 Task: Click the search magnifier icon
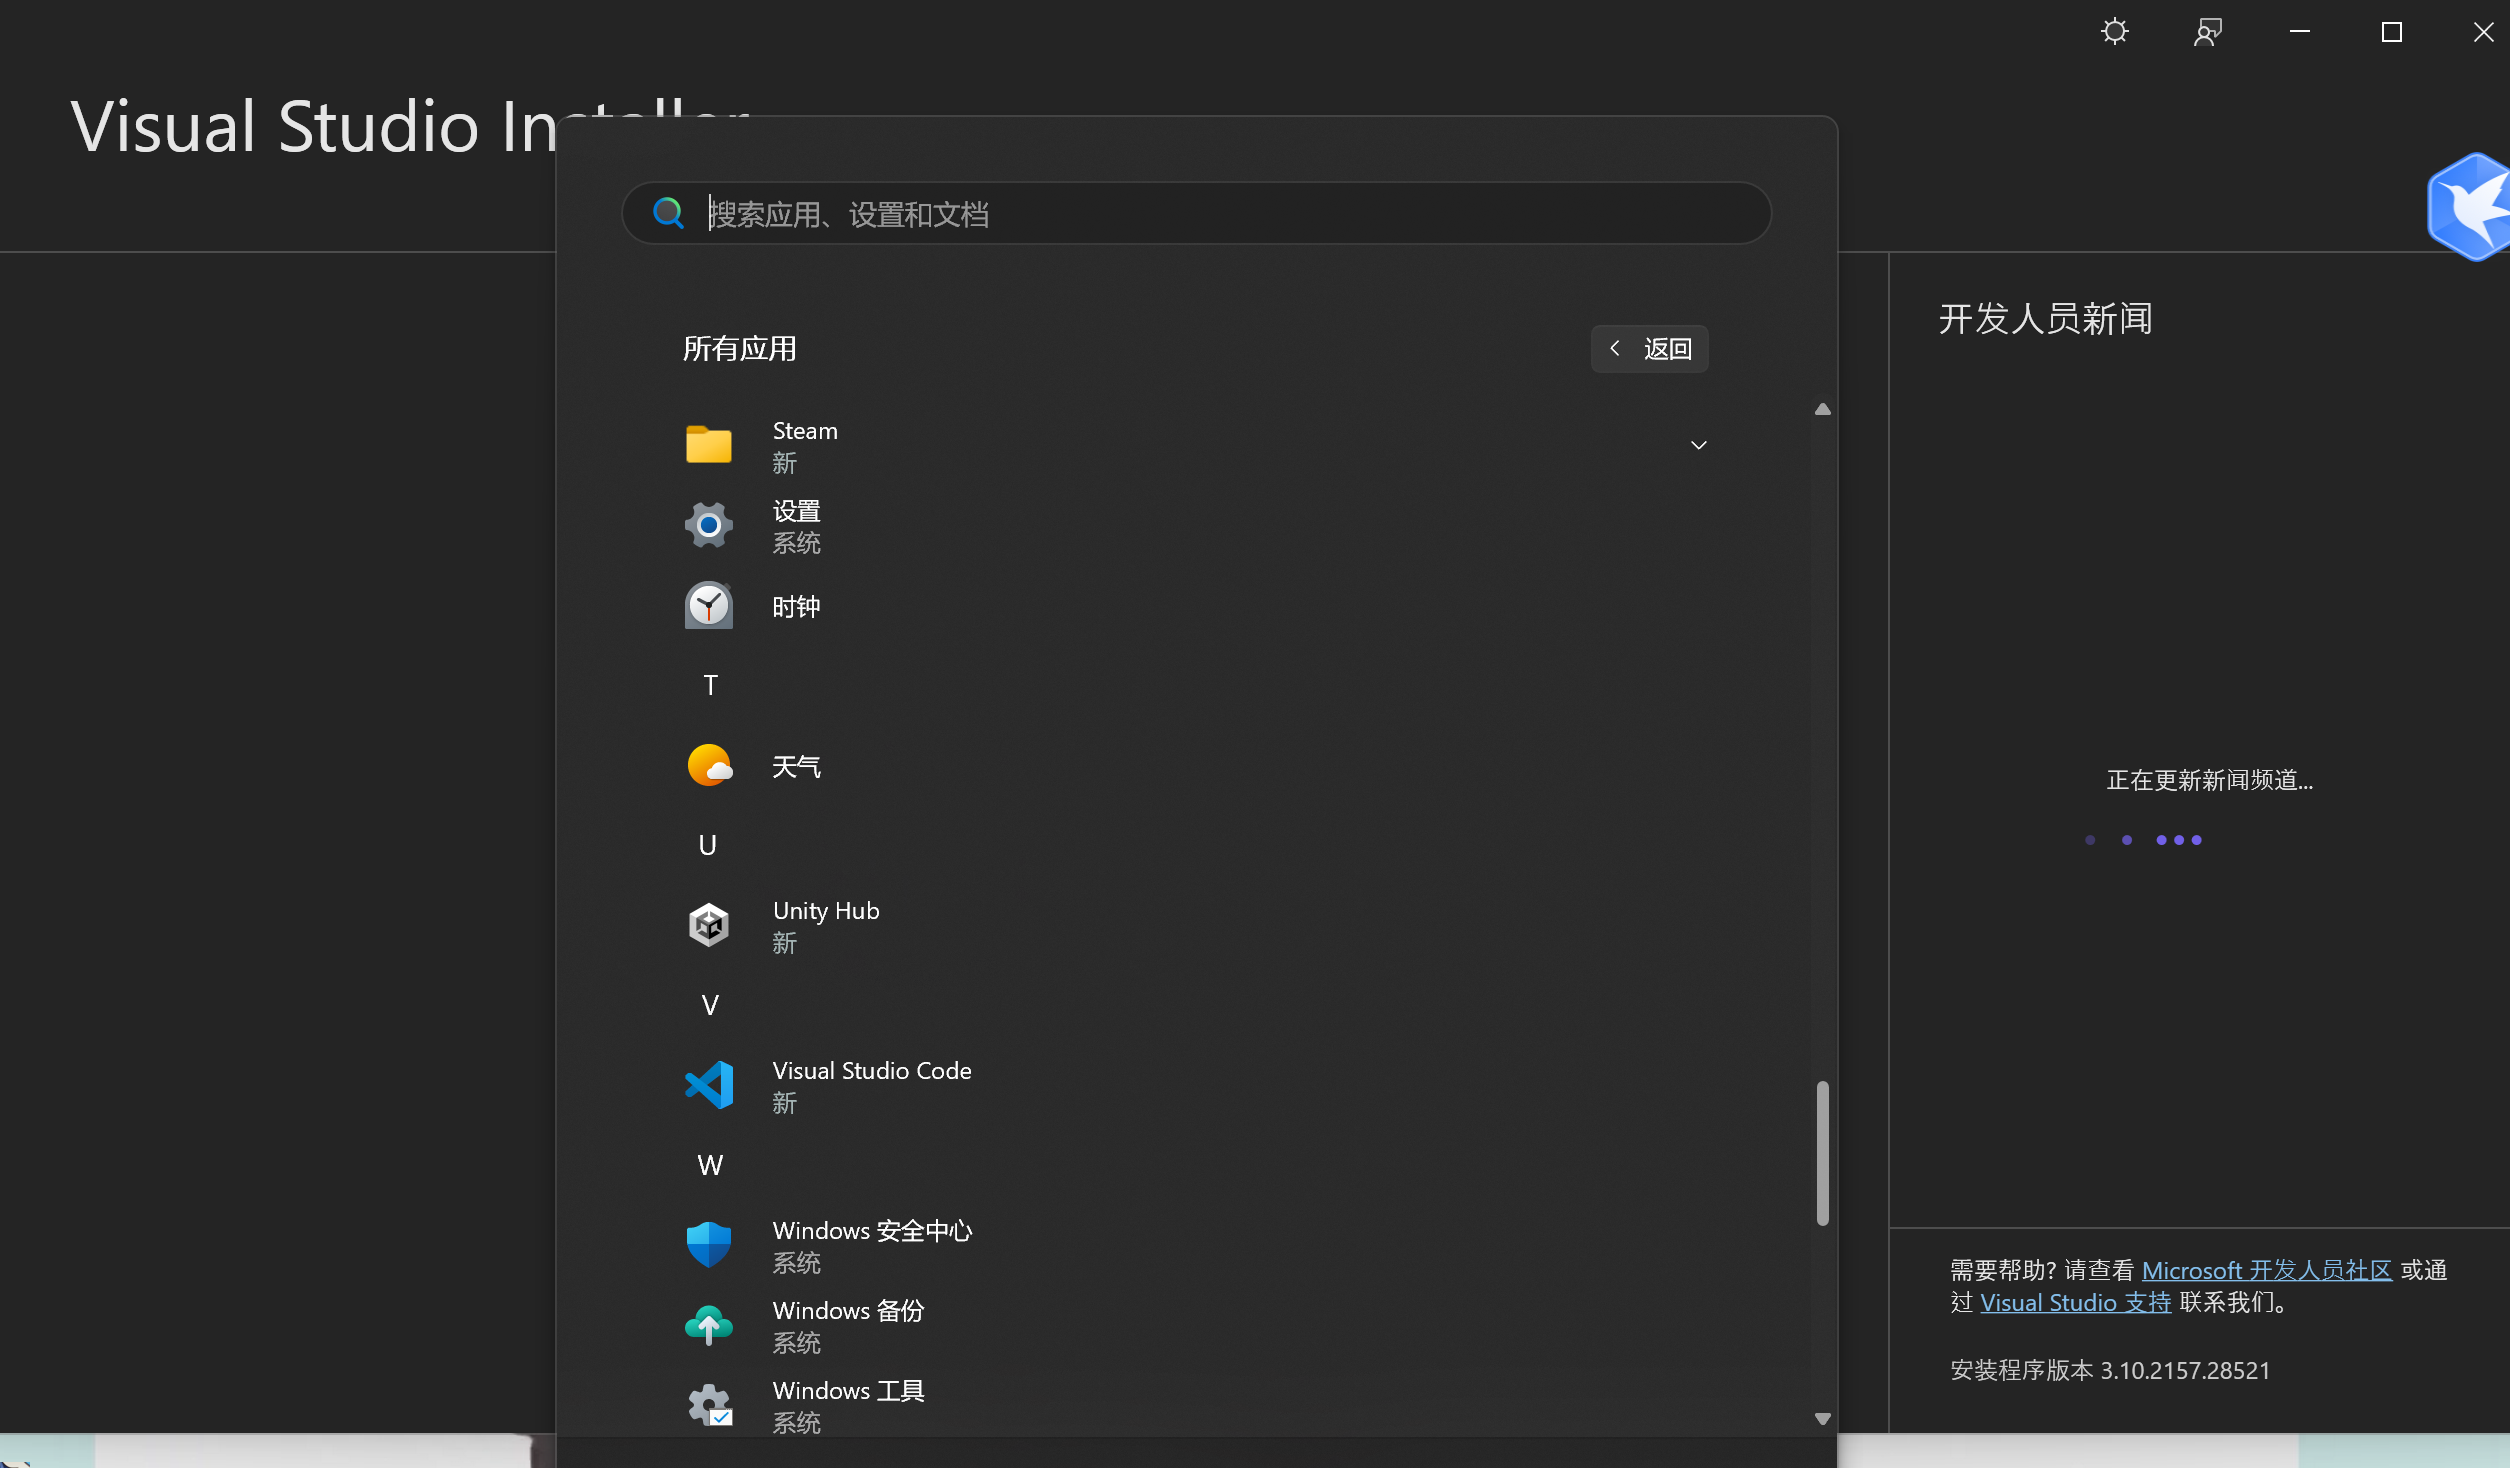668,213
